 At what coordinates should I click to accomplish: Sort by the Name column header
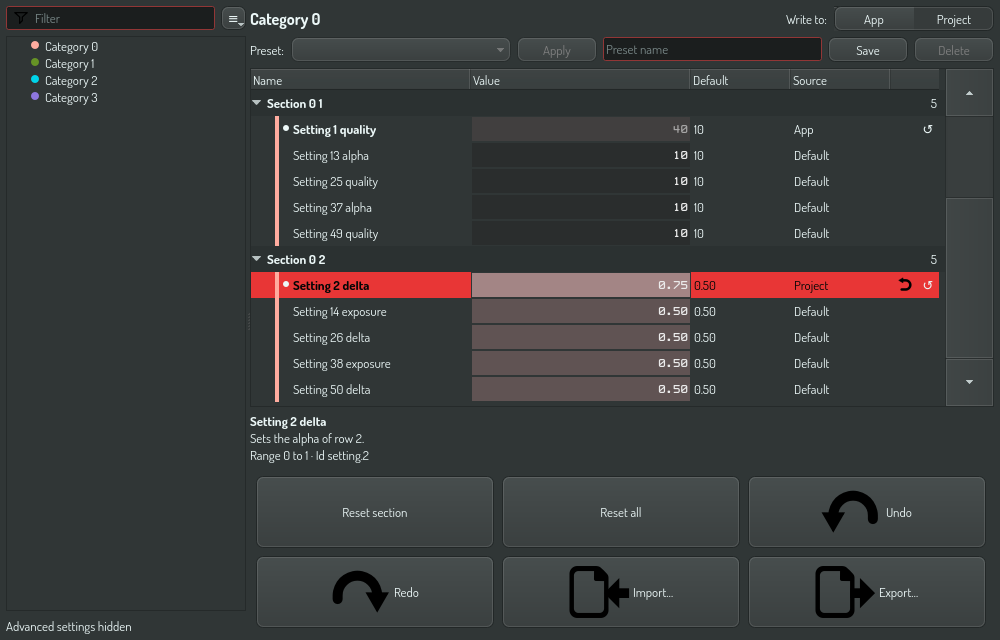360,80
